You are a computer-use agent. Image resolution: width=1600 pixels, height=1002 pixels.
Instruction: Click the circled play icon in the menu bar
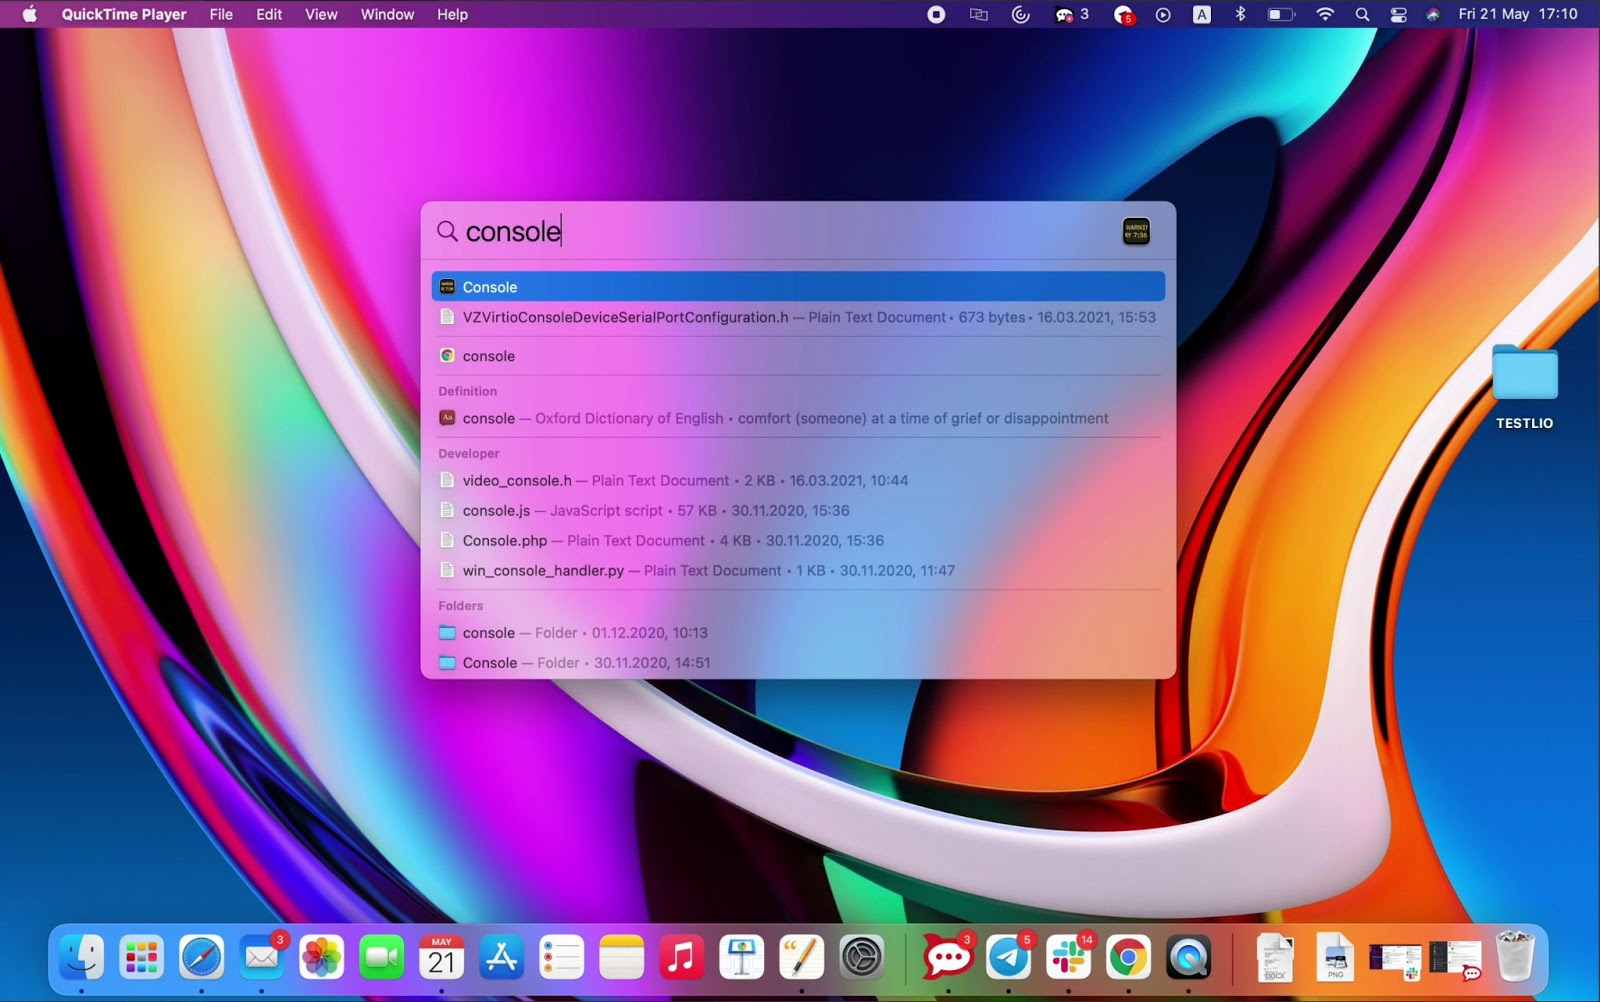(x=1163, y=14)
